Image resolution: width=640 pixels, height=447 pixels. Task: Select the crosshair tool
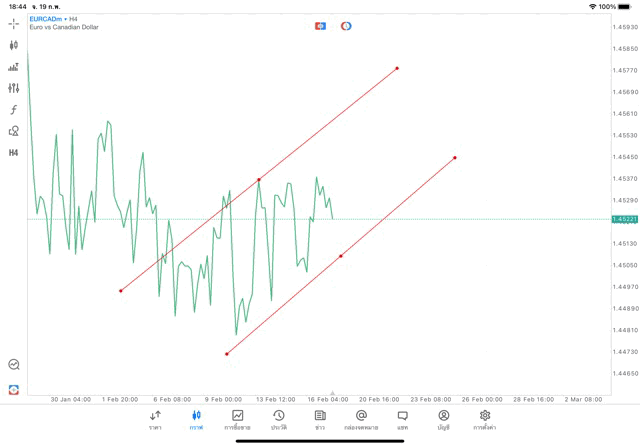(x=13, y=24)
